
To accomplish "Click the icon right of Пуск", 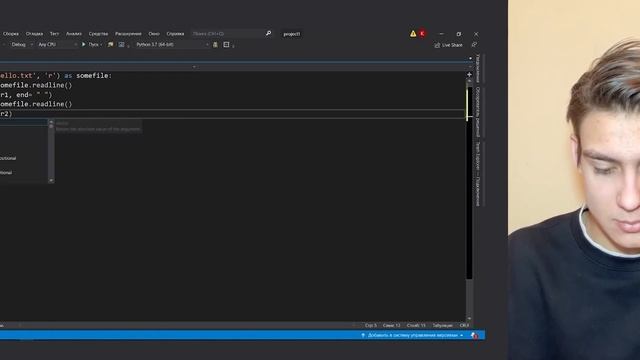I will (110, 44).
